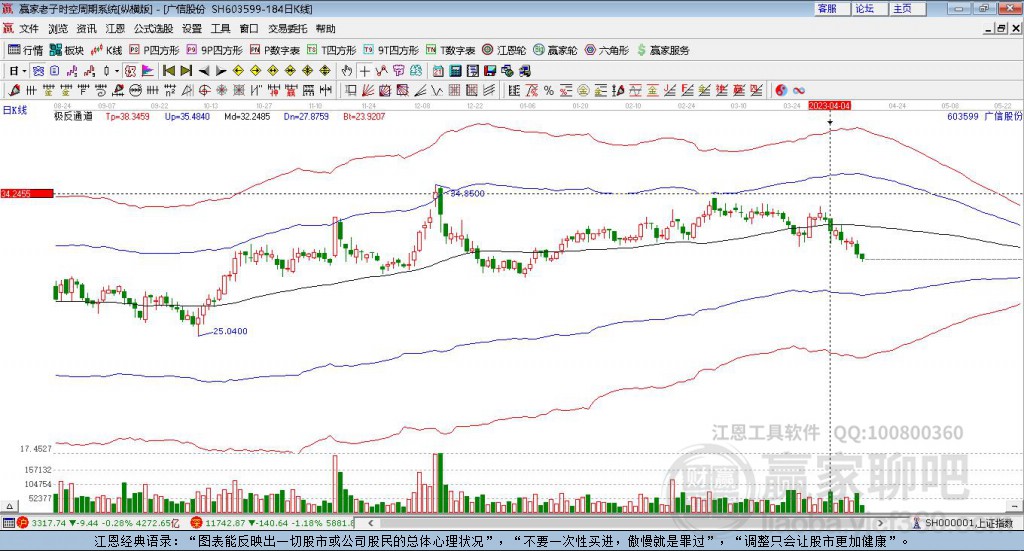
Task: Launch the 江恩轮 Gann wheel
Action: click(x=504, y=50)
